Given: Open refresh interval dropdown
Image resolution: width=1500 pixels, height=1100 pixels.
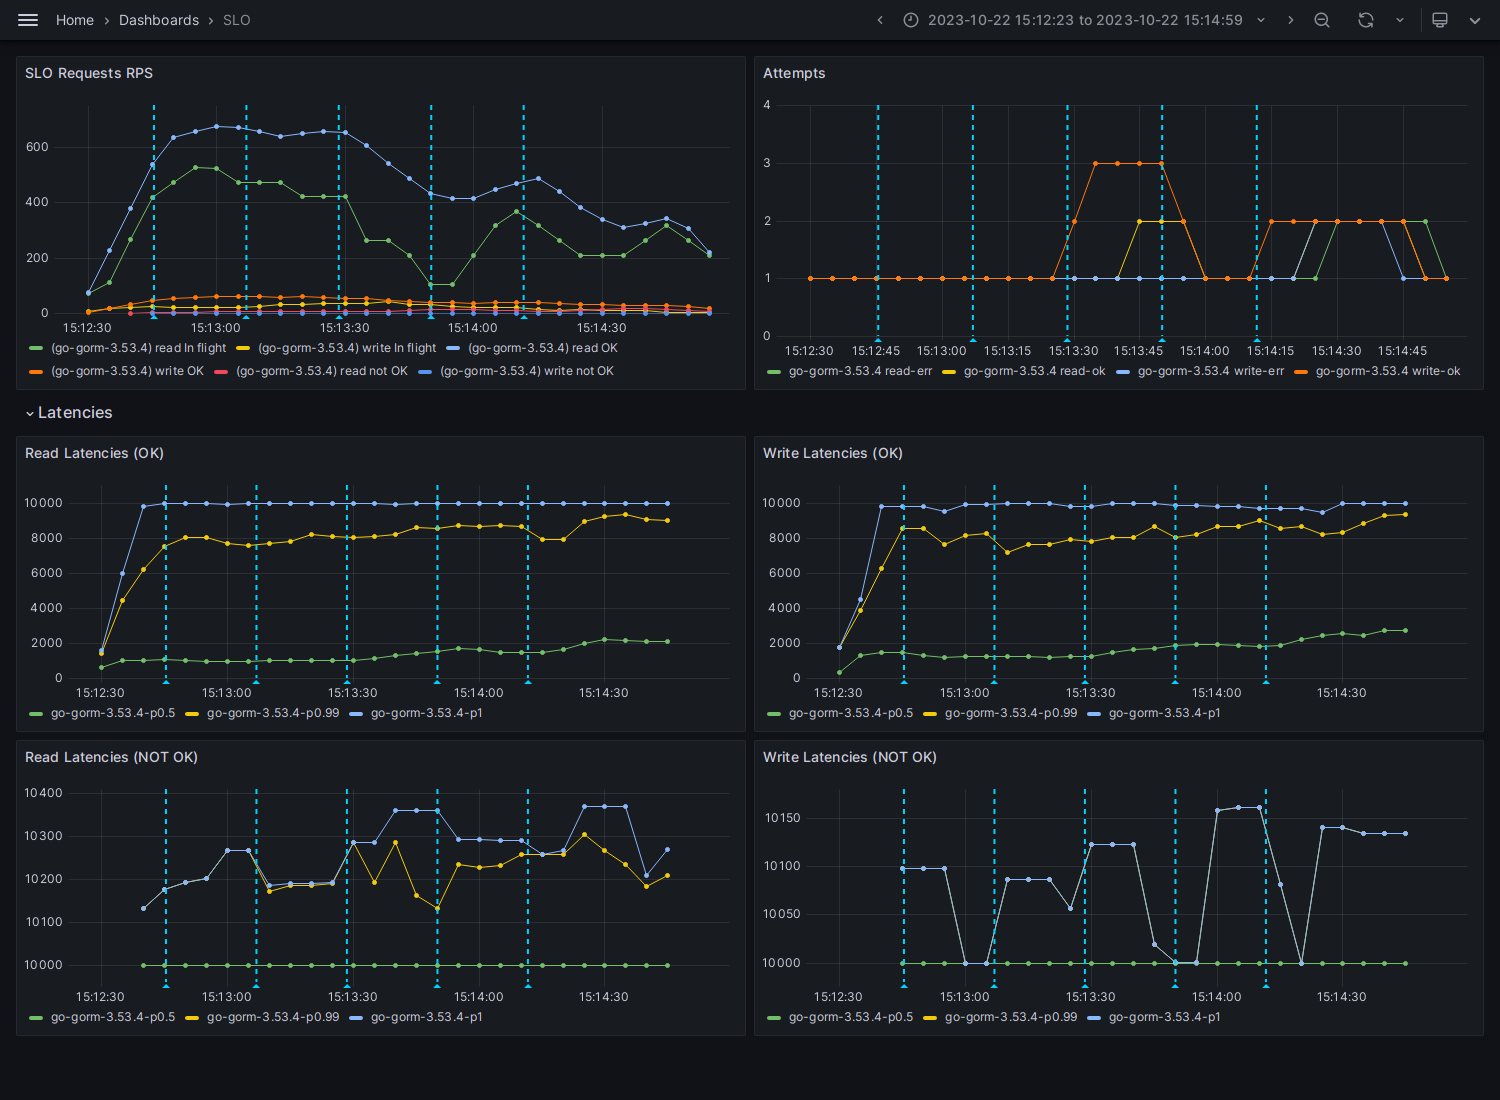Looking at the screenshot, I should (x=1399, y=20).
